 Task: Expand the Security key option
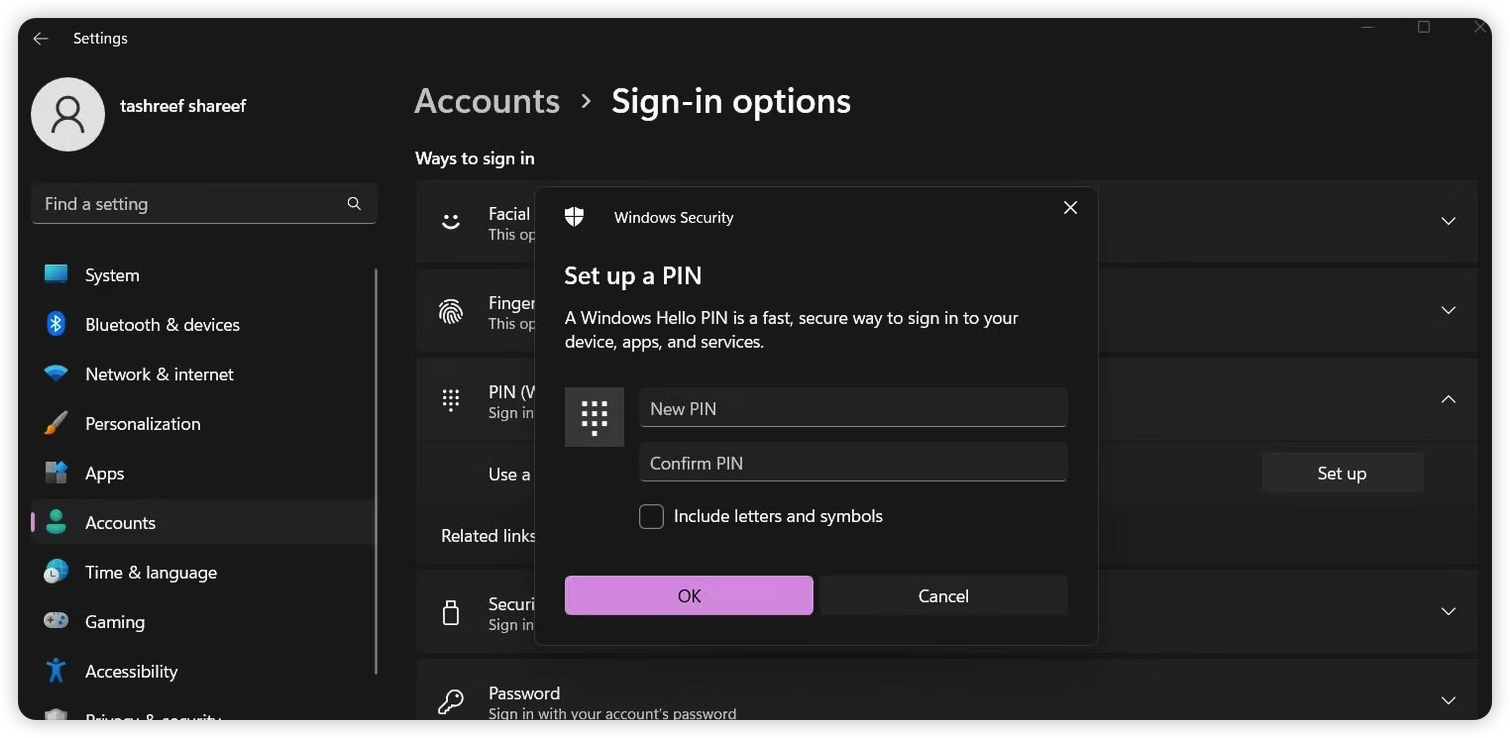(x=1448, y=611)
